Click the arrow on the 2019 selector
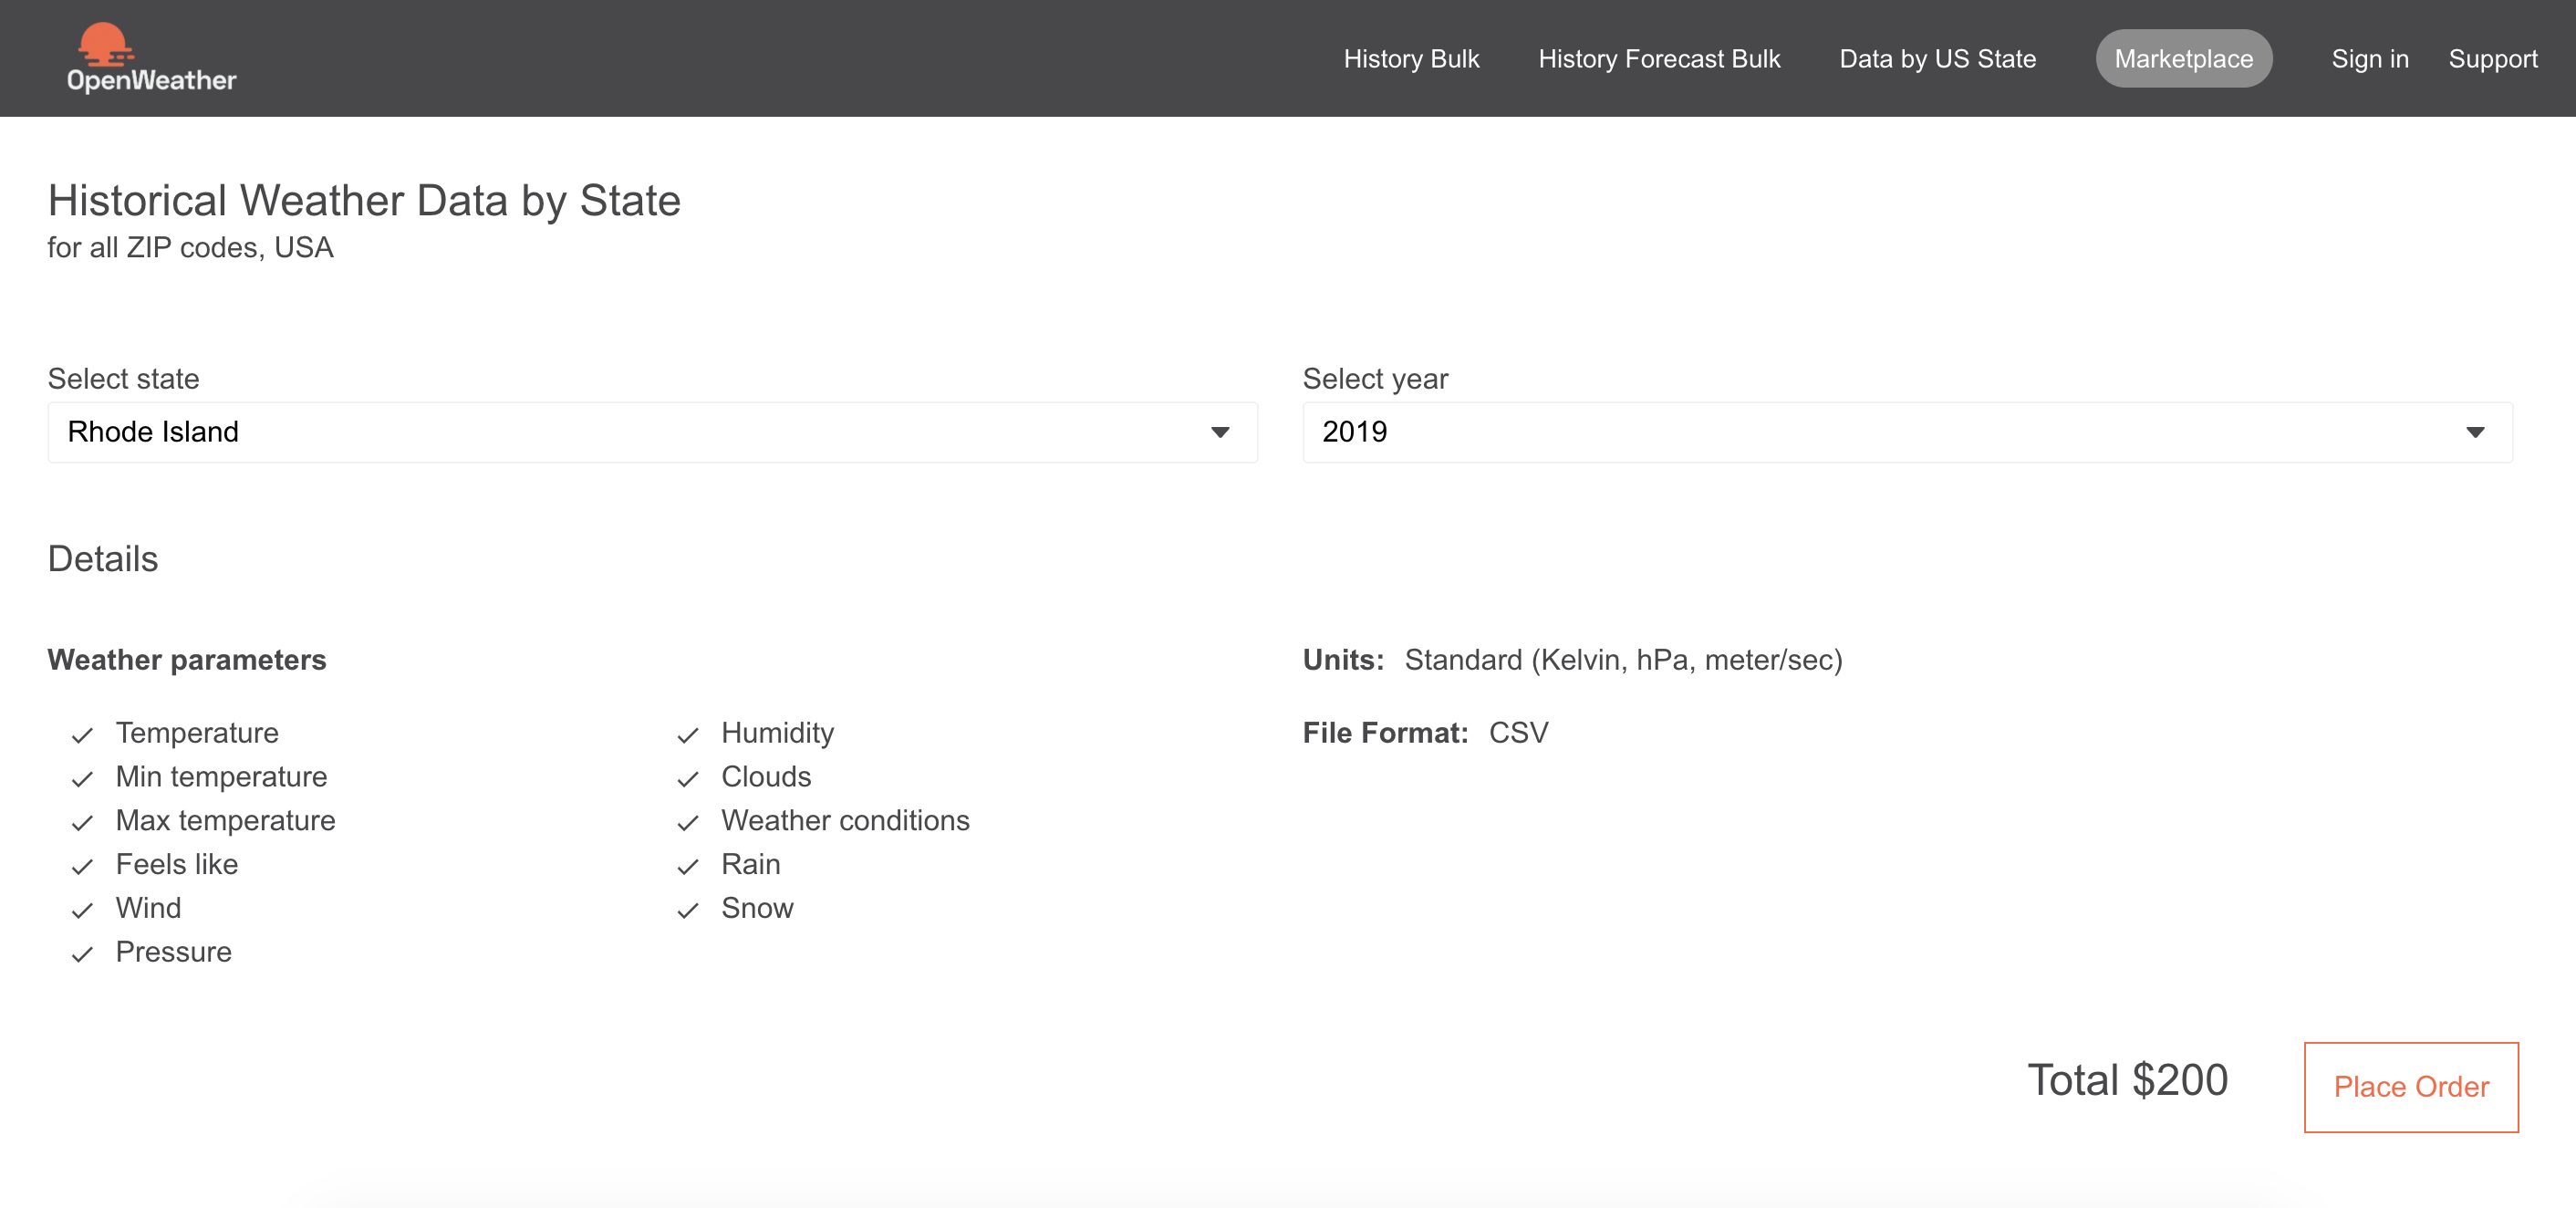Viewport: 2576px width, 1208px height. pyautogui.click(x=2474, y=432)
